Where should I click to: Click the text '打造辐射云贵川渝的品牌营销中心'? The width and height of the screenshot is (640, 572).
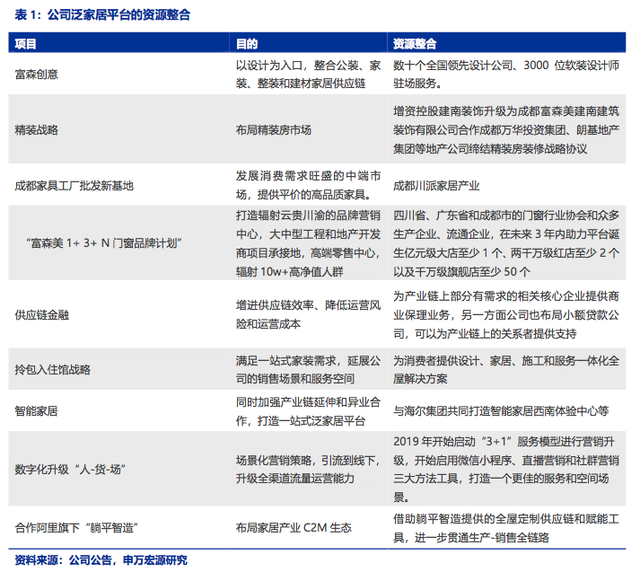[x=308, y=225]
